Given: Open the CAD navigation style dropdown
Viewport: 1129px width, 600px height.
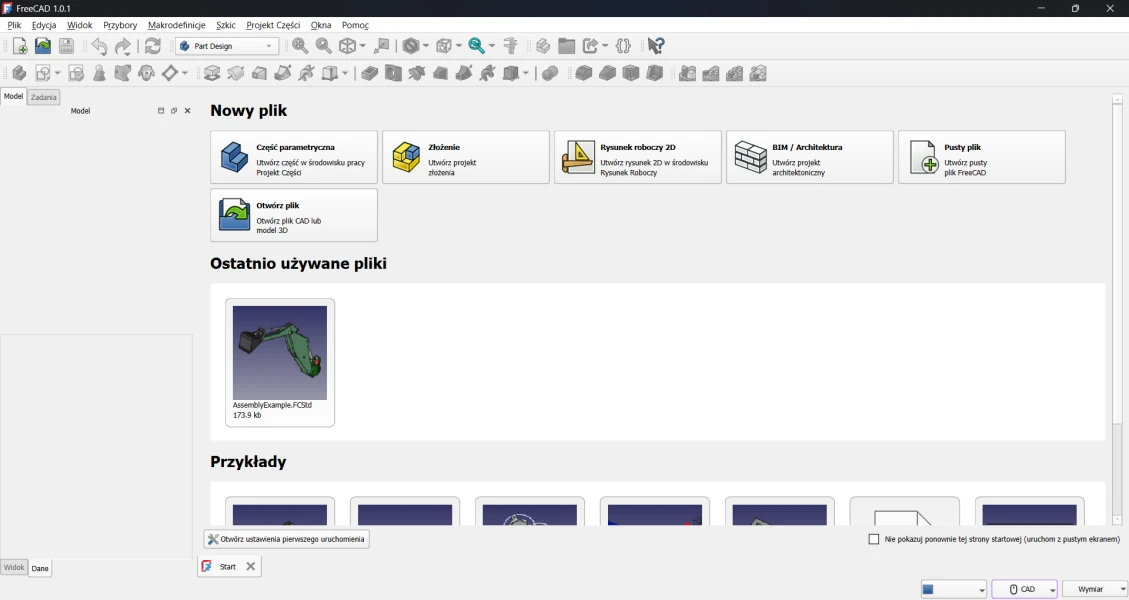Looking at the screenshot, I should point(1024,589).
